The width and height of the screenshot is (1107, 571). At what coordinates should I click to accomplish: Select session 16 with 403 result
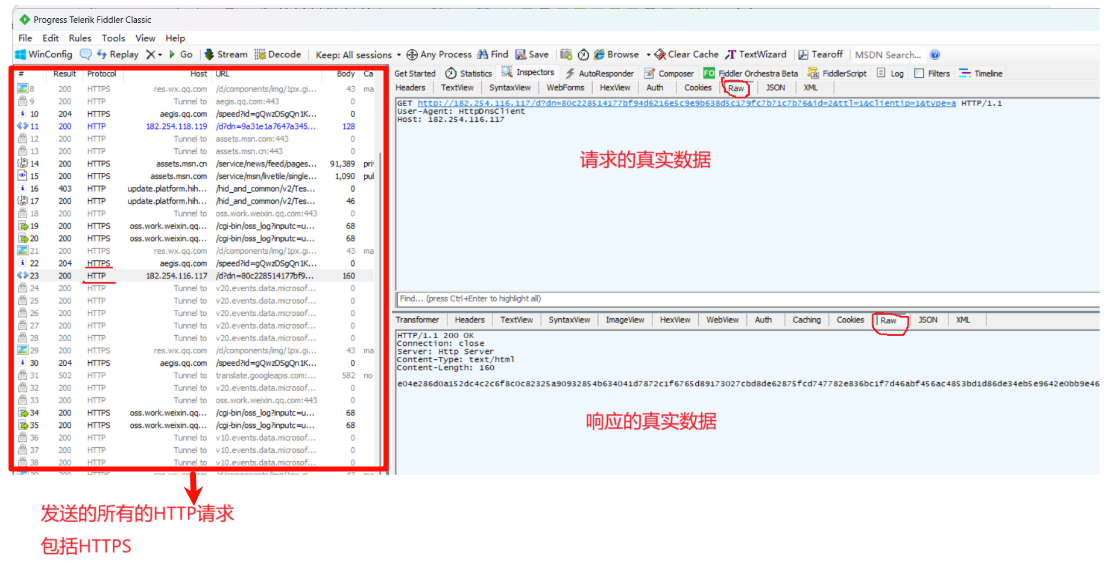196,188
